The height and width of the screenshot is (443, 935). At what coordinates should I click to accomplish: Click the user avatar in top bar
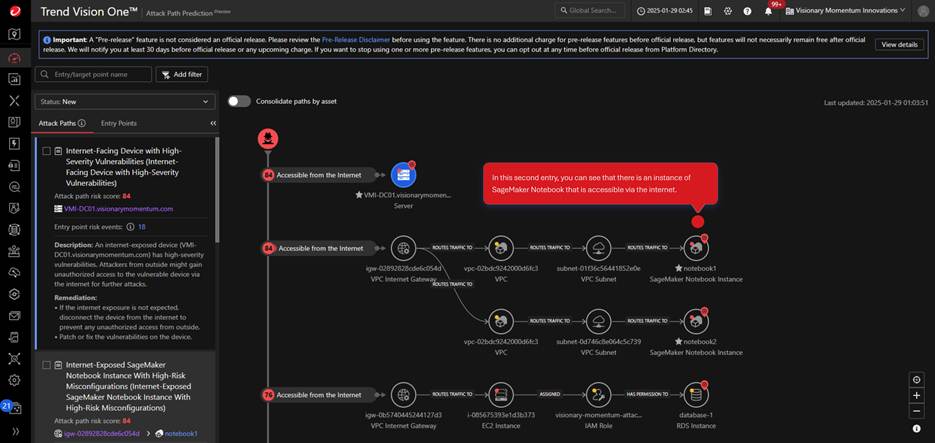click(922, 11)
